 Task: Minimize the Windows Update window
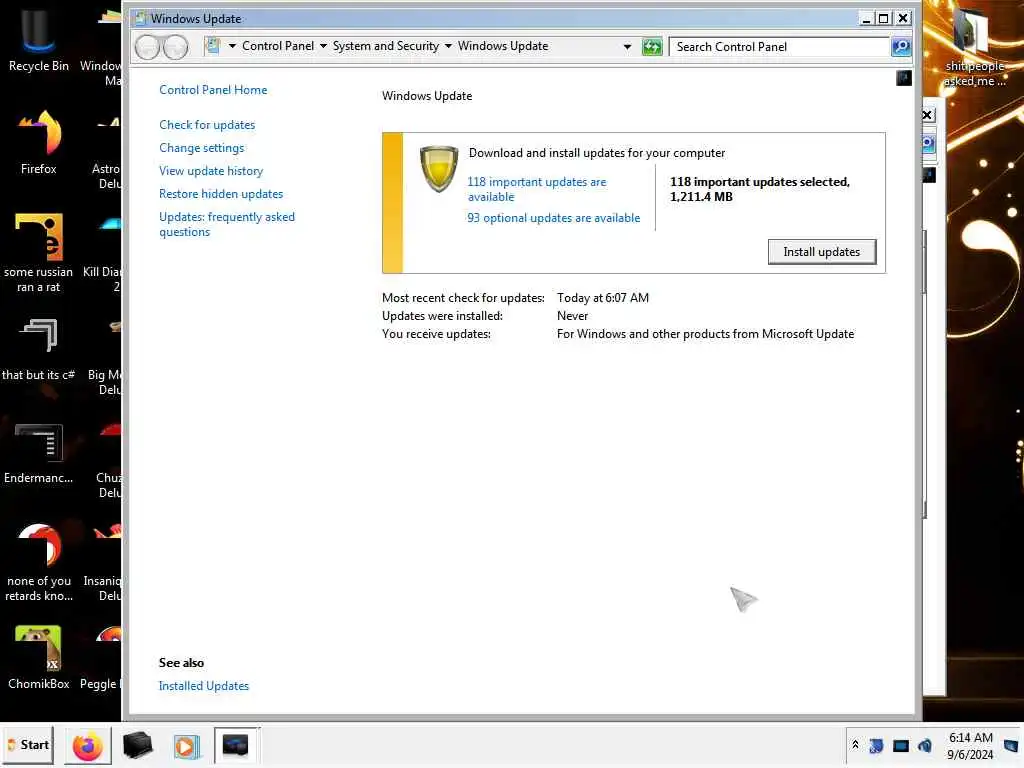pos(866,18)
